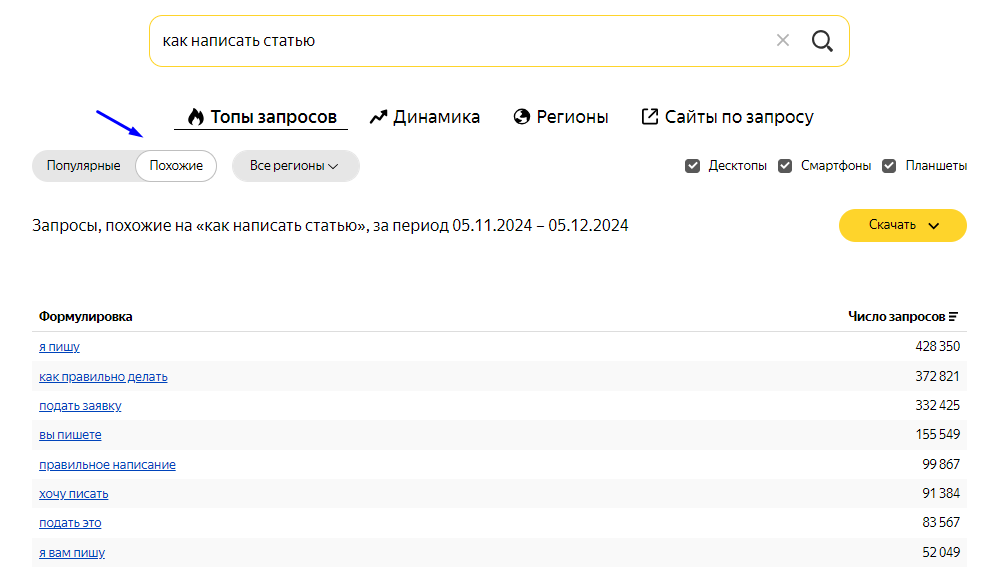This screenshot has height=569, width=1000.
Task: Open the я вам пишу link
Action: tap(72, 553)
